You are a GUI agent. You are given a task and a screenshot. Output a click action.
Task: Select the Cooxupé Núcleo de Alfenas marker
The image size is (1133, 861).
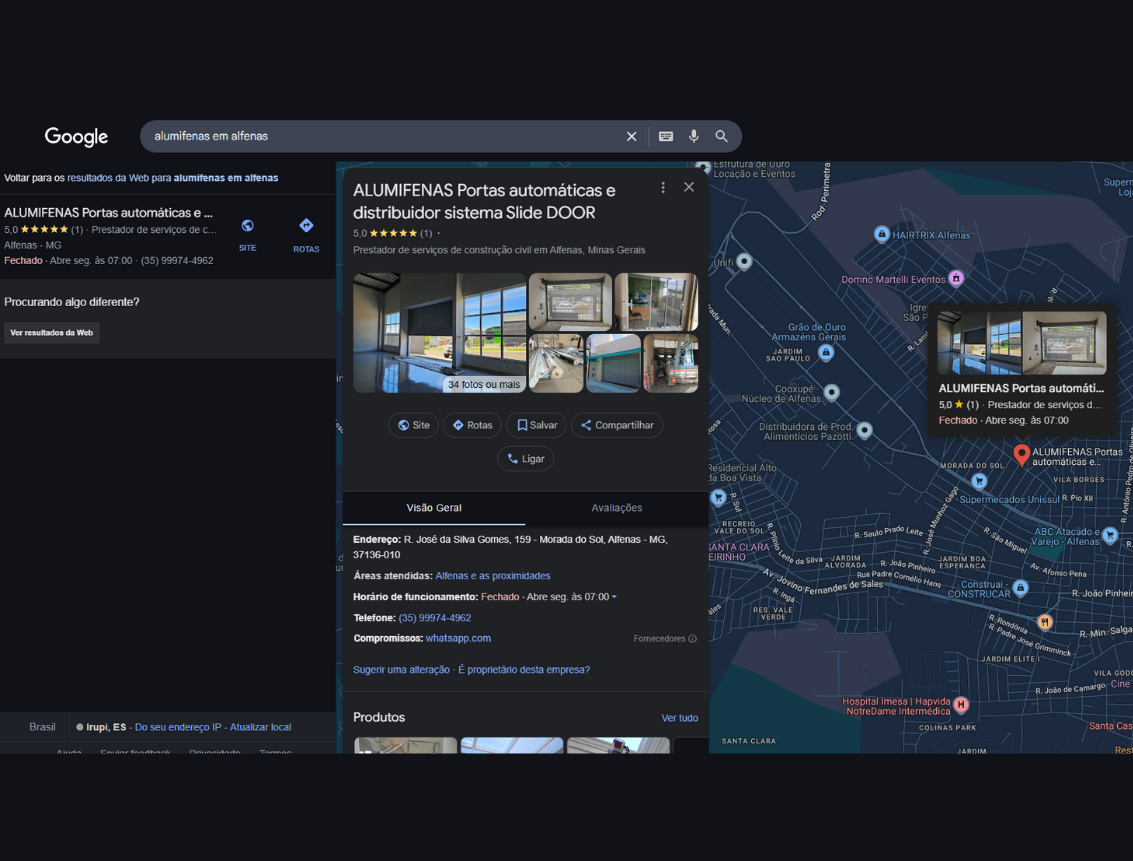tap(832, 392)
